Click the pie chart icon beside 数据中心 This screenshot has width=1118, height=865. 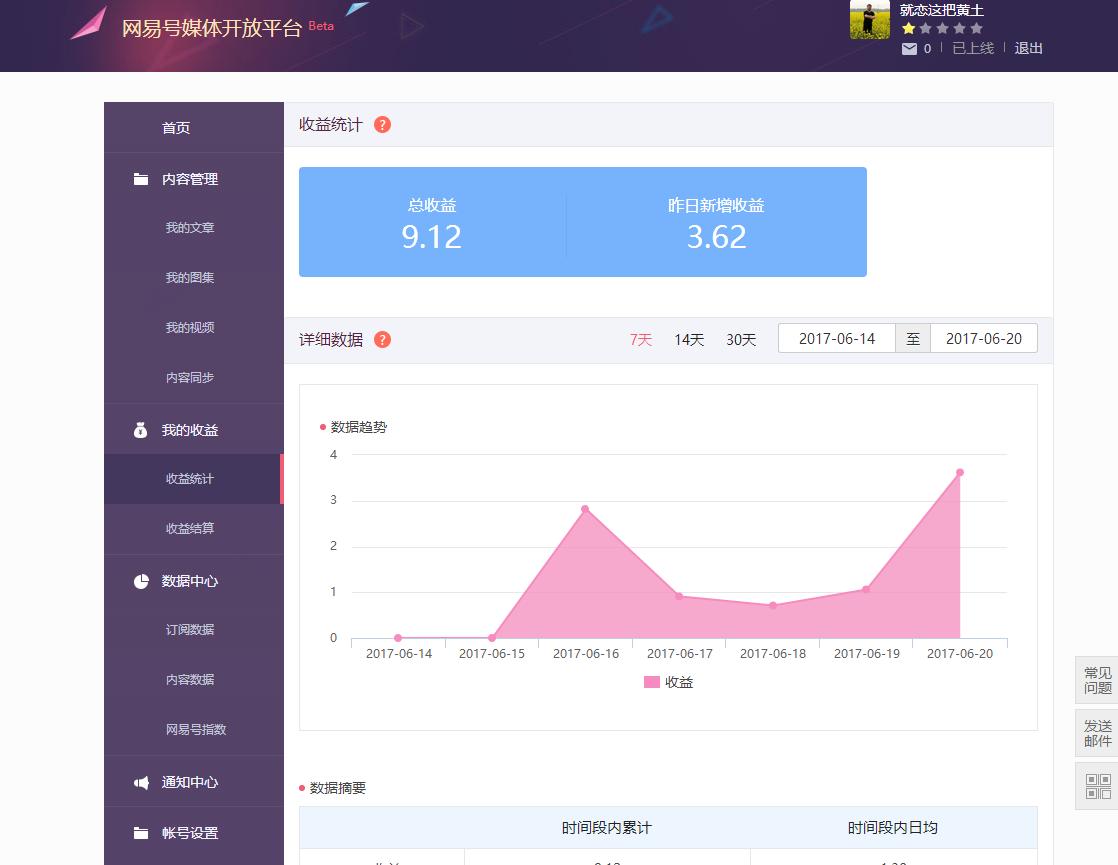pos(140,580)
